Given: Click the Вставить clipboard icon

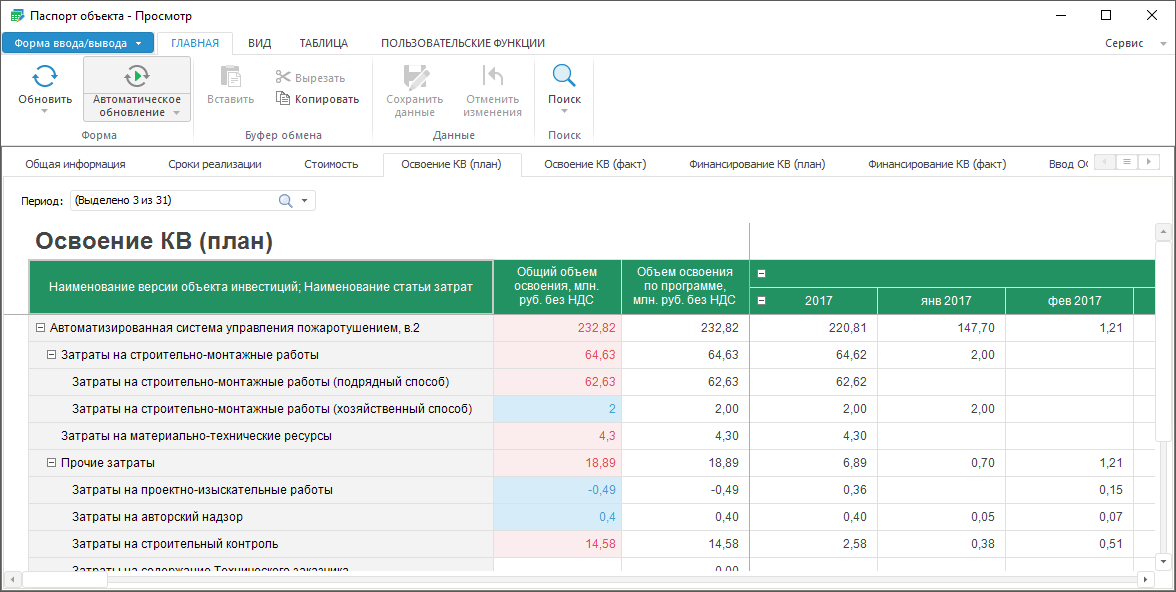Looking at the screenshot, I should (x=230, y=77).
